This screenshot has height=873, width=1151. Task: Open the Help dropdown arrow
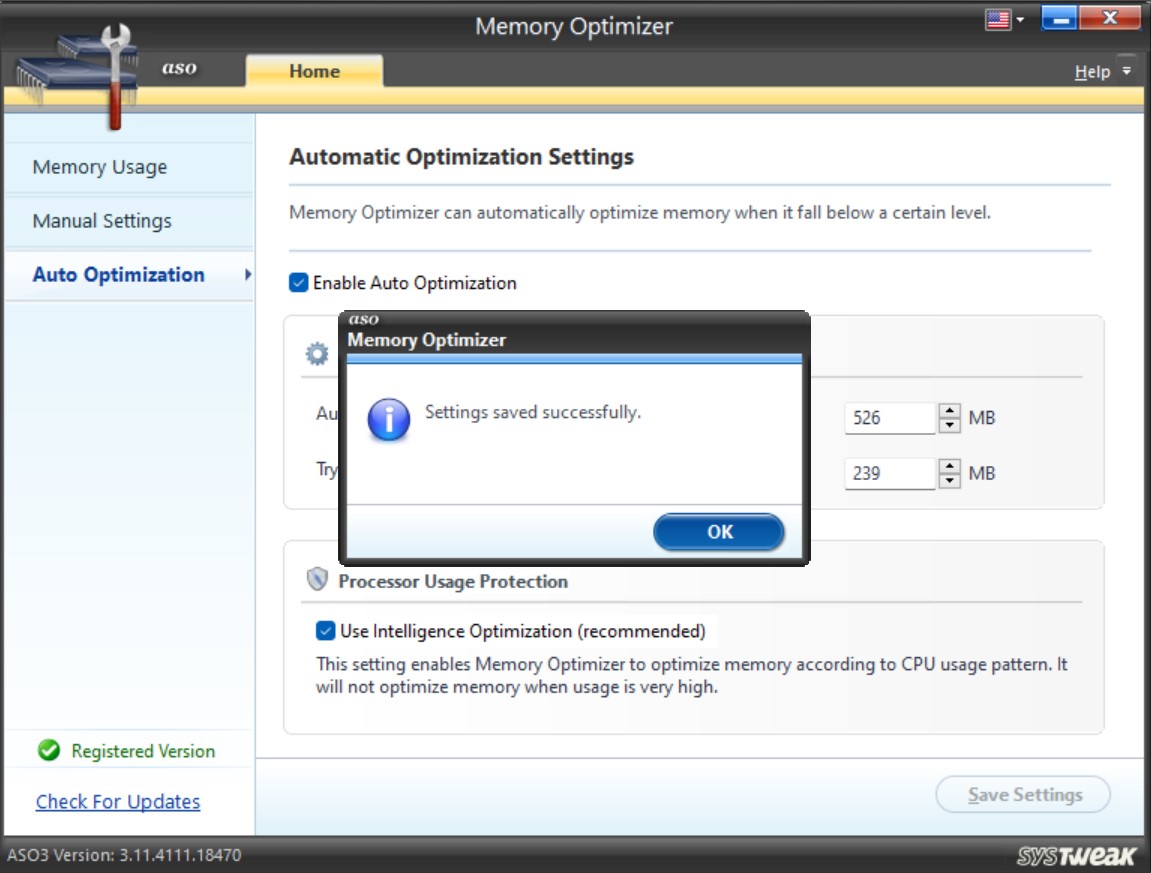(x=1125, y=71)
